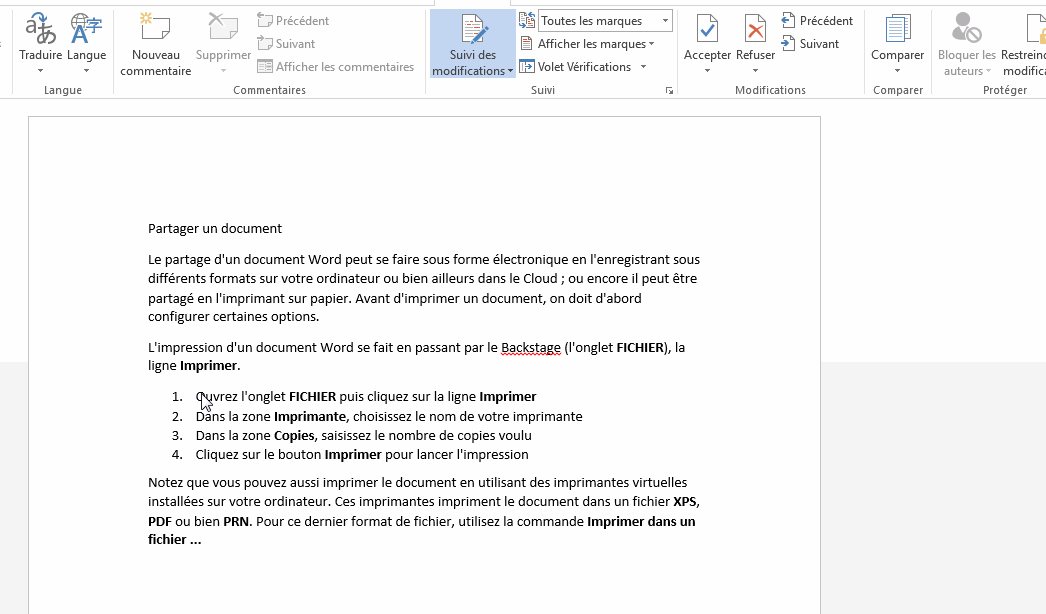The image size is (1046, 614).
Task: Open the Volet Vérifications dropdown arrow
Action: click(644, 67)
